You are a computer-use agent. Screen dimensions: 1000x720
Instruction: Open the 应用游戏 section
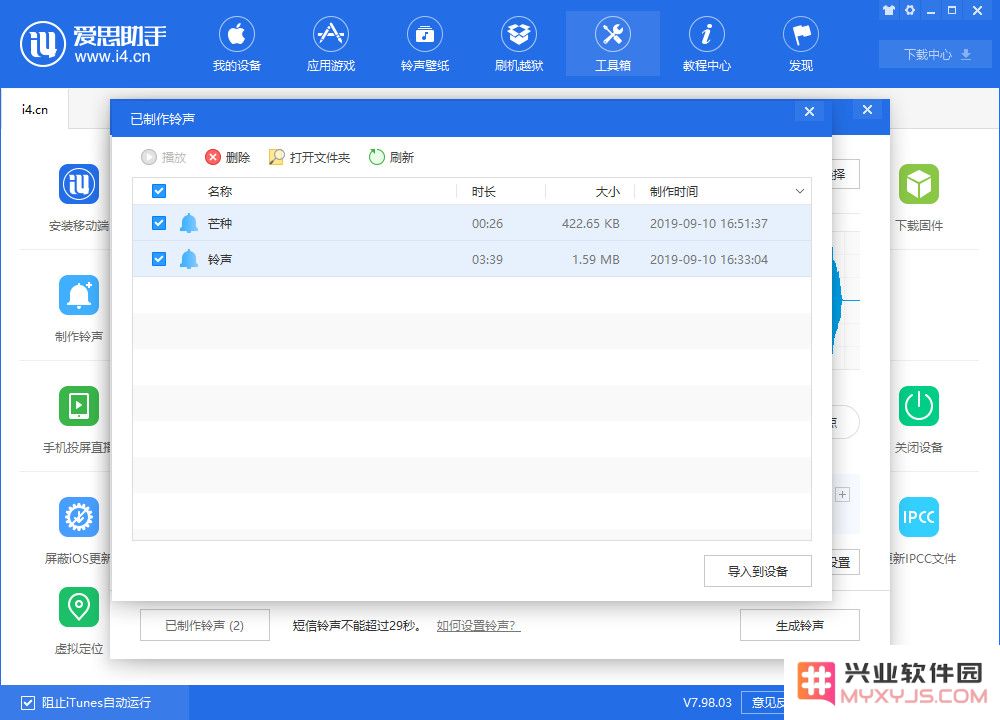[x=330, y=44]
